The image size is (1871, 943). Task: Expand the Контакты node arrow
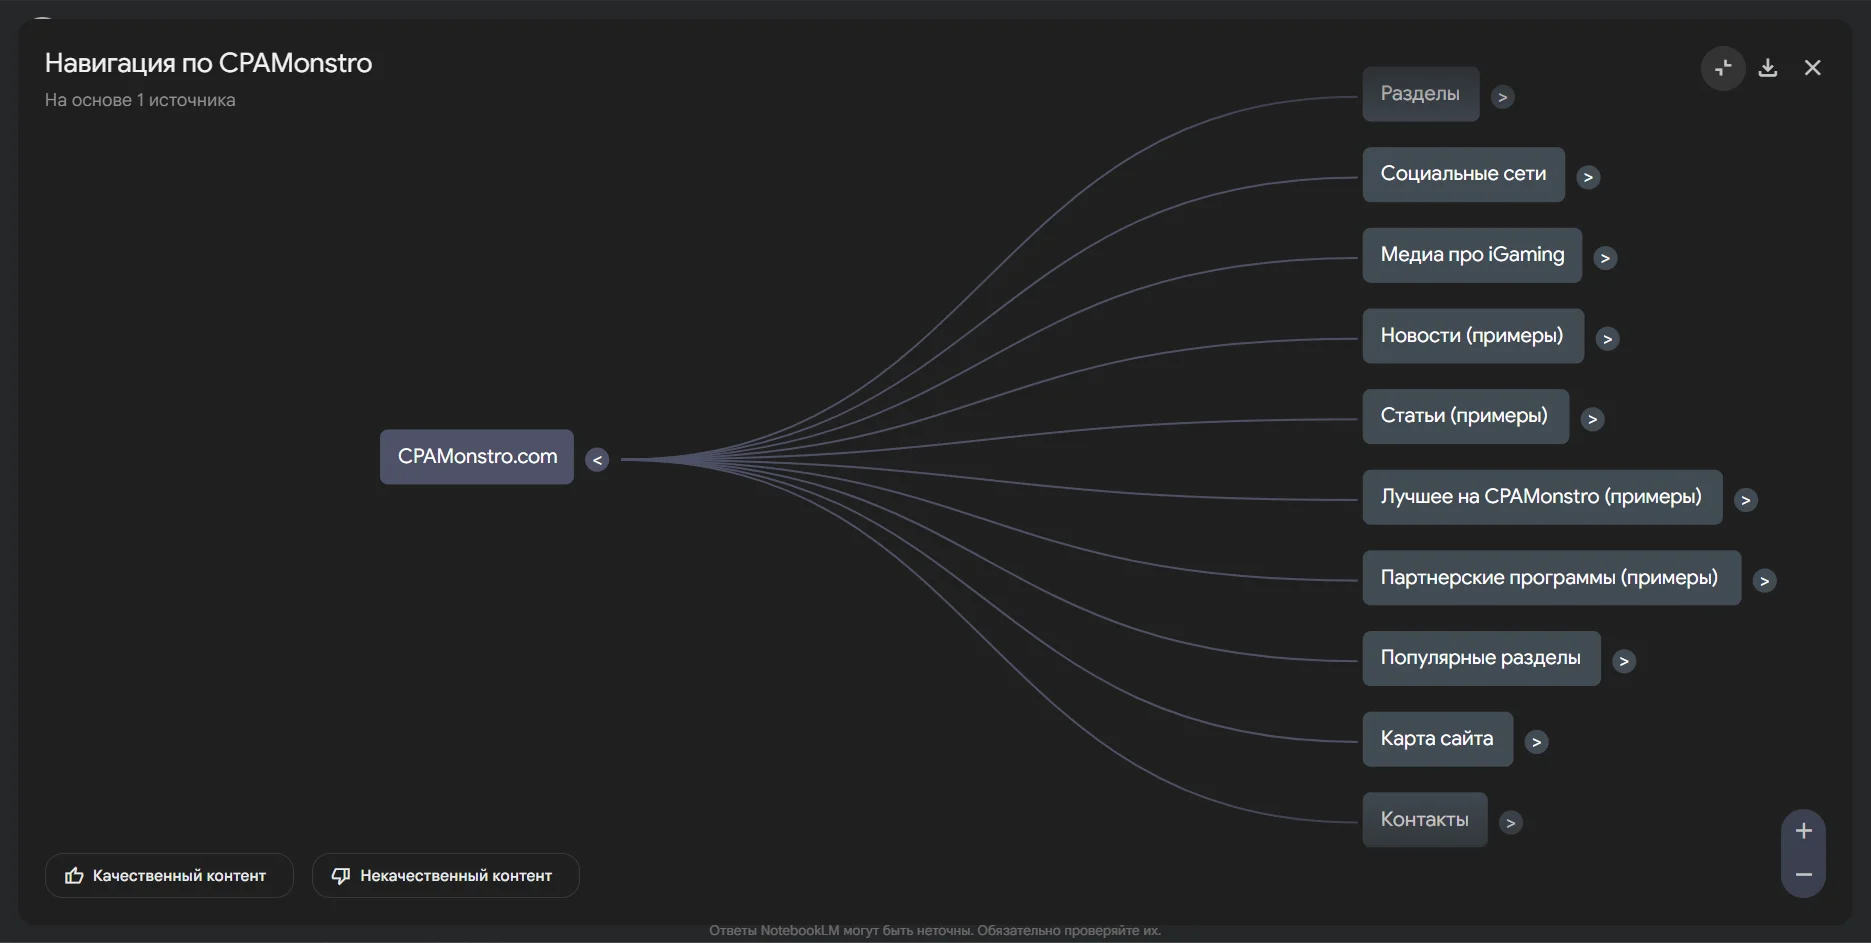point(1511,823)
